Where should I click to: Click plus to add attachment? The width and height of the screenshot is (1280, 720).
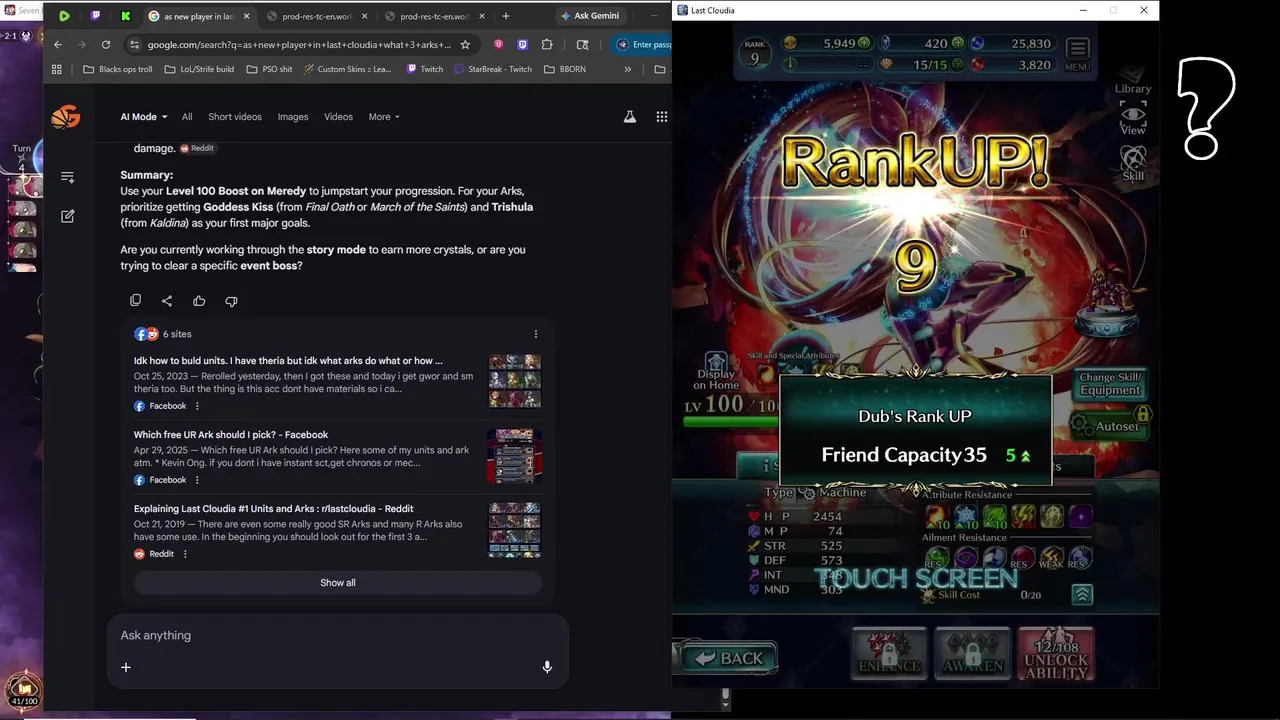(x=126, y=667)
